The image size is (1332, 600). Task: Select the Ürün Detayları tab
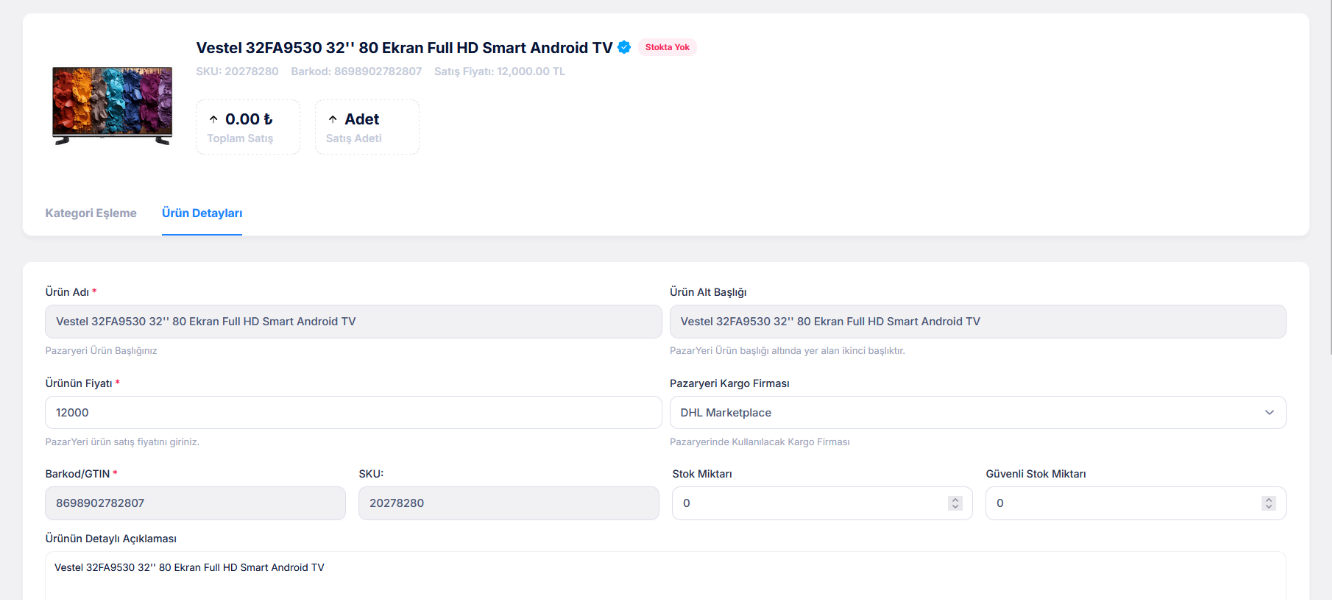click(202, 213)
